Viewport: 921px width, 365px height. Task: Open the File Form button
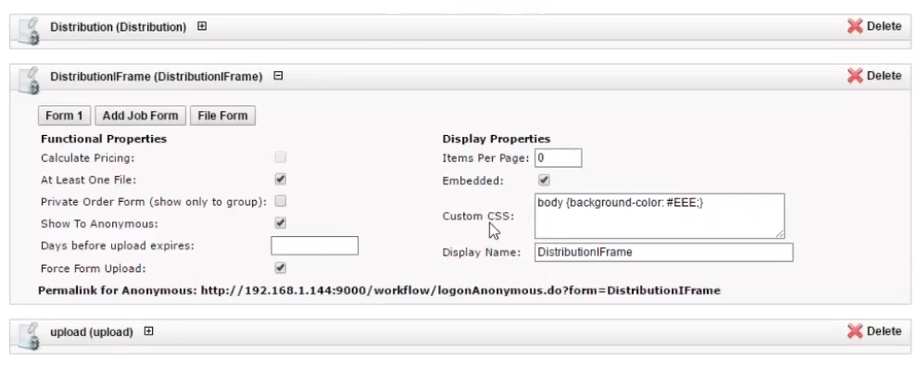point(223,116)
